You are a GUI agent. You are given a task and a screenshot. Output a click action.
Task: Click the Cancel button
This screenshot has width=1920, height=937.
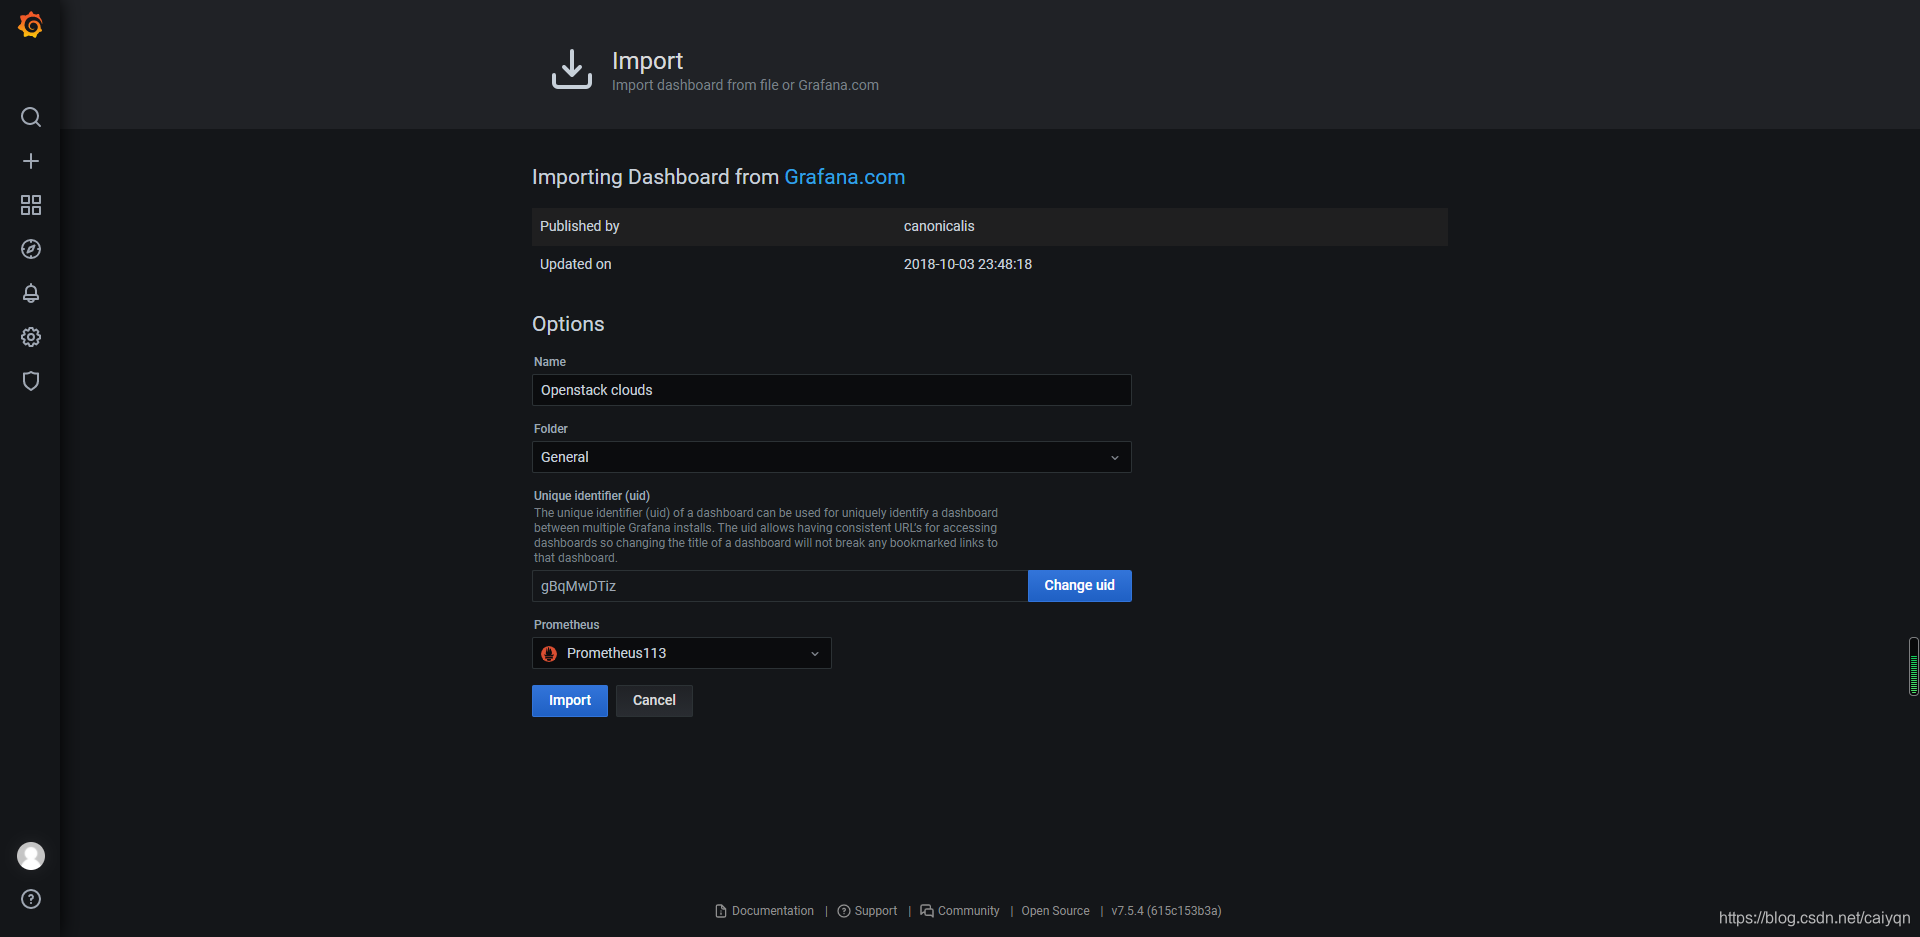point(654,701)
